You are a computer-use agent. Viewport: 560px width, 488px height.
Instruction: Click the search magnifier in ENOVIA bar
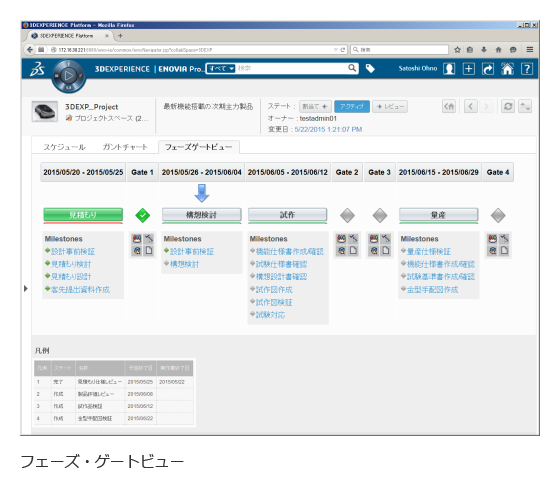pos(352,68)
